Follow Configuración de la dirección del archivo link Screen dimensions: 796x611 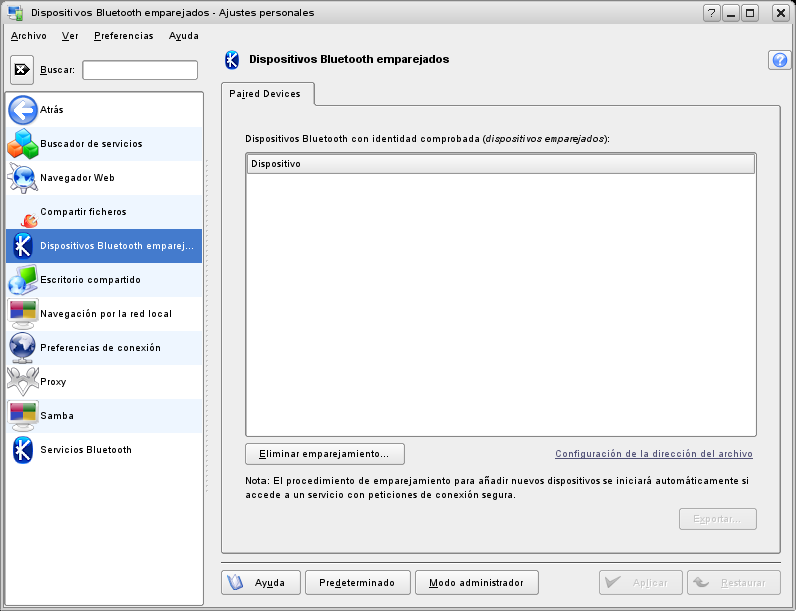click(653, 454)
